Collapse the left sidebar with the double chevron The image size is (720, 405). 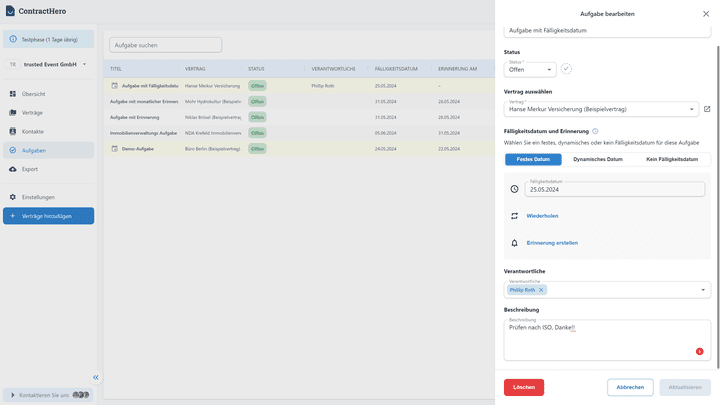[x=96, y=377]
